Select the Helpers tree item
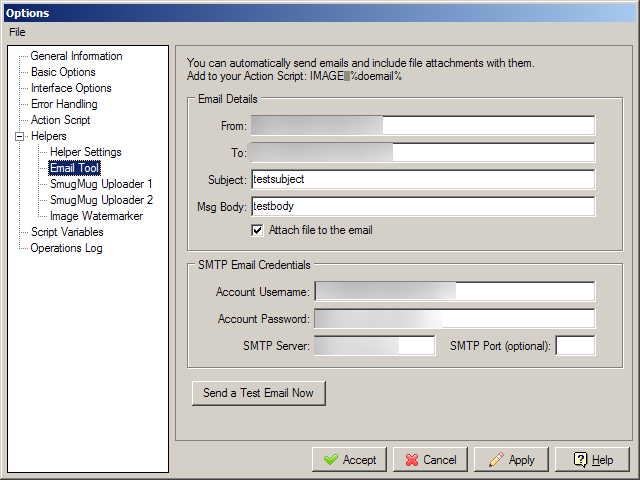Screen dimensions: 640x480 click(49, 136)
